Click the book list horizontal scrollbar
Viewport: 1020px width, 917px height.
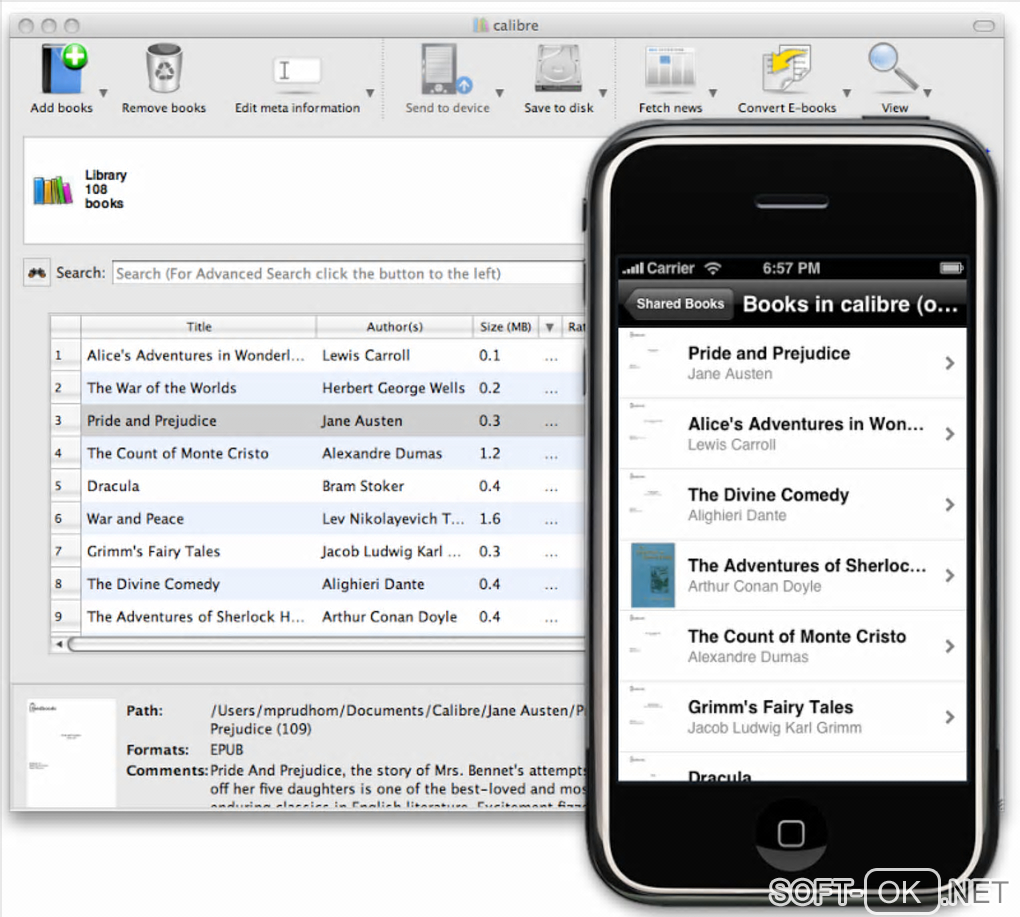327,644
